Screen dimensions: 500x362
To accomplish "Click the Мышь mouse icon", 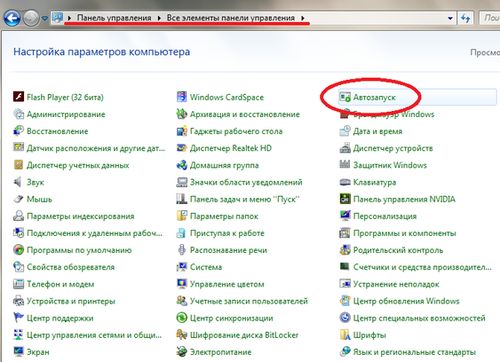I will [18, 199].
